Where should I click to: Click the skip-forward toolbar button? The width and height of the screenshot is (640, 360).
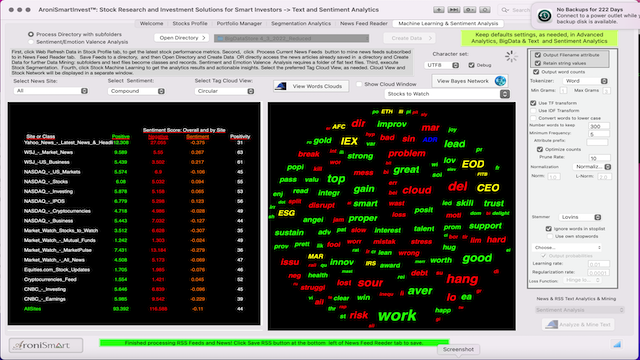click(x=454, y=9)
